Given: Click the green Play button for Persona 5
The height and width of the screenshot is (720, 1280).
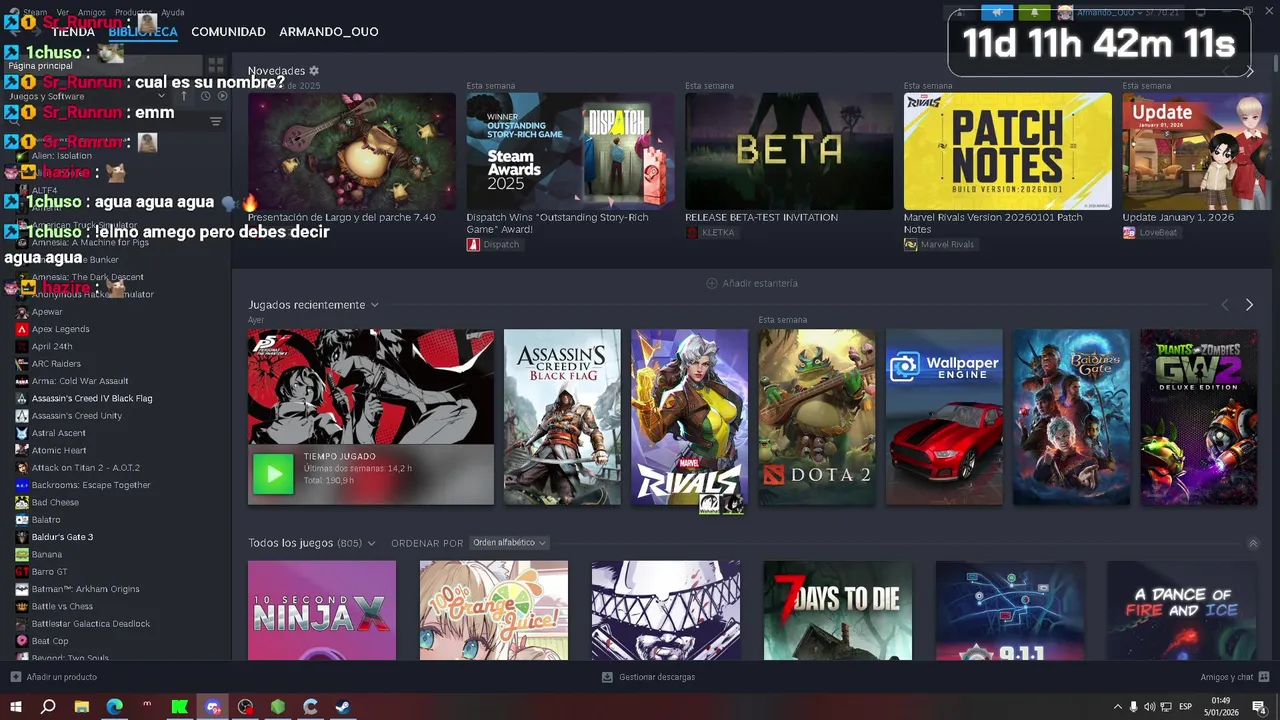Looking at the screenshot, I should 273,474.
